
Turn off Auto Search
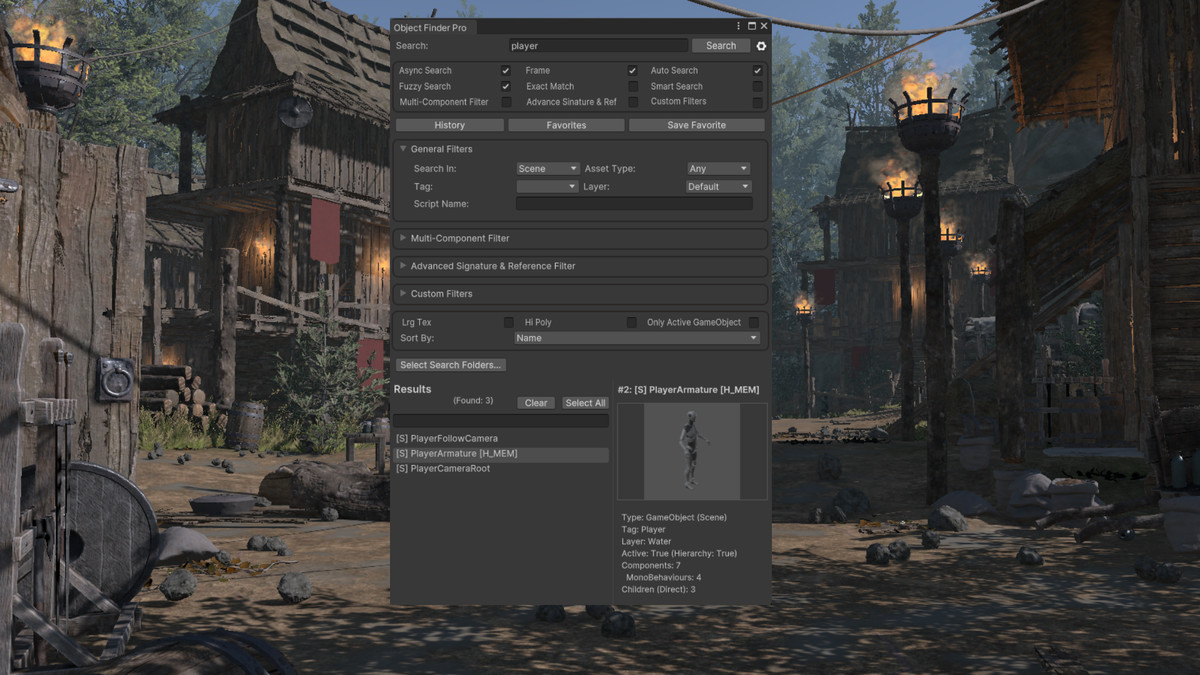757,70
